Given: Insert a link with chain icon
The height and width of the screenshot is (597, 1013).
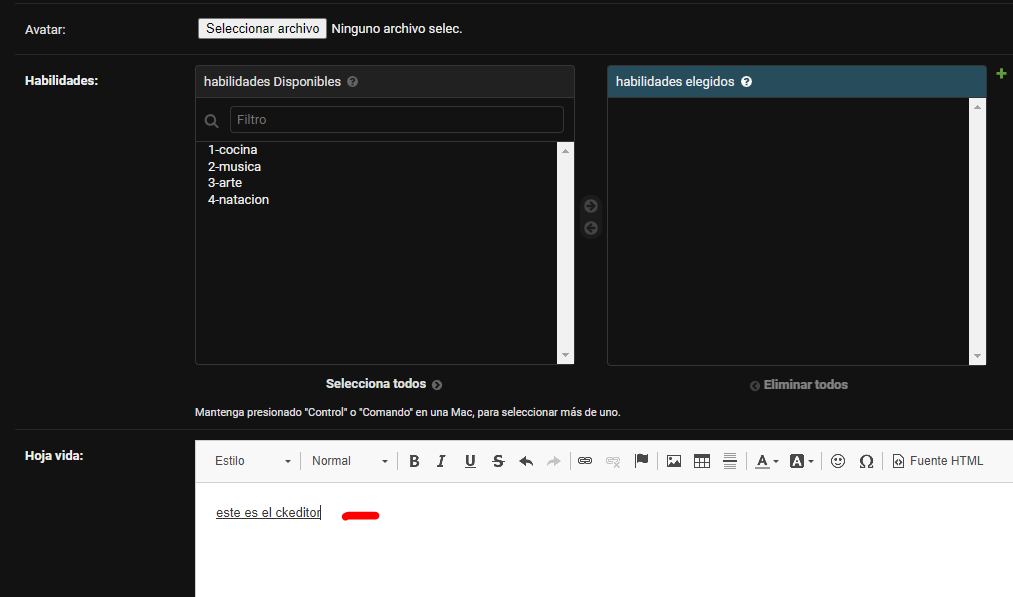Looking at the screenshot, I should (585, 461).
